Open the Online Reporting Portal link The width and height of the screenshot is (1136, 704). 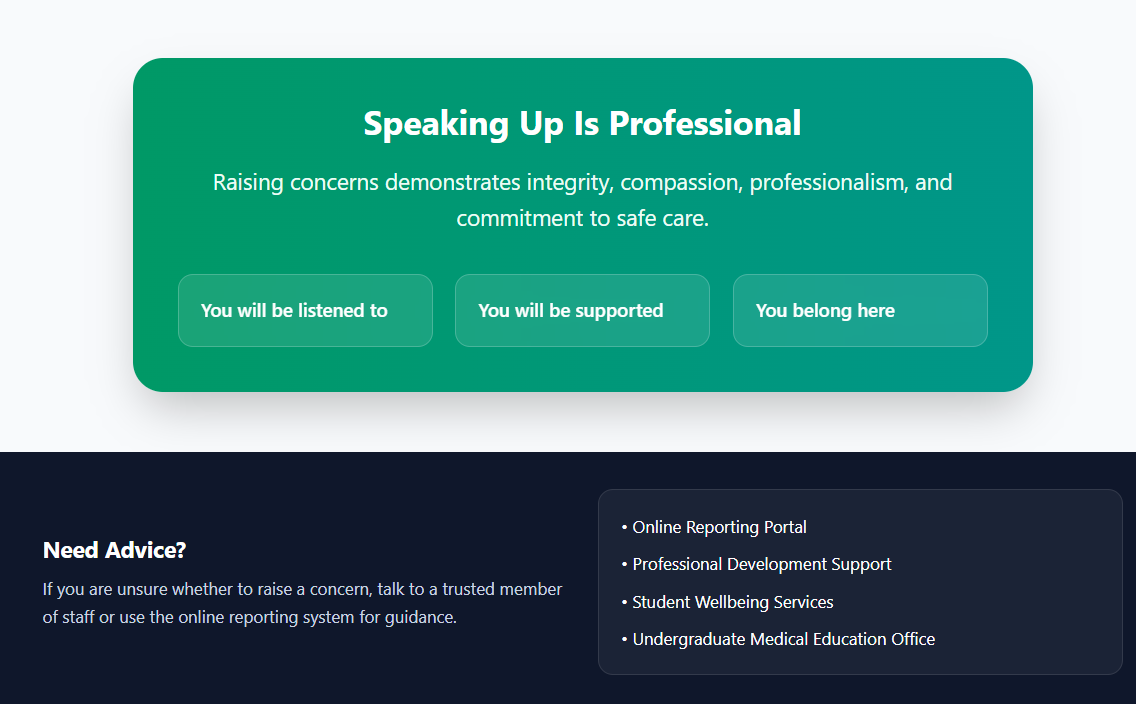[719, 527]
